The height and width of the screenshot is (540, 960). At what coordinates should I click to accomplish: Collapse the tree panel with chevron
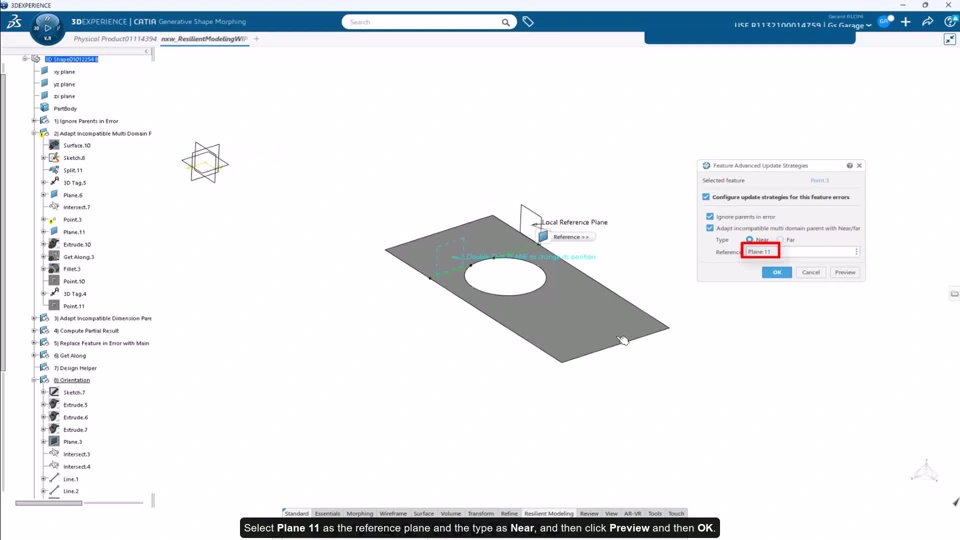(x=147, y=51)
